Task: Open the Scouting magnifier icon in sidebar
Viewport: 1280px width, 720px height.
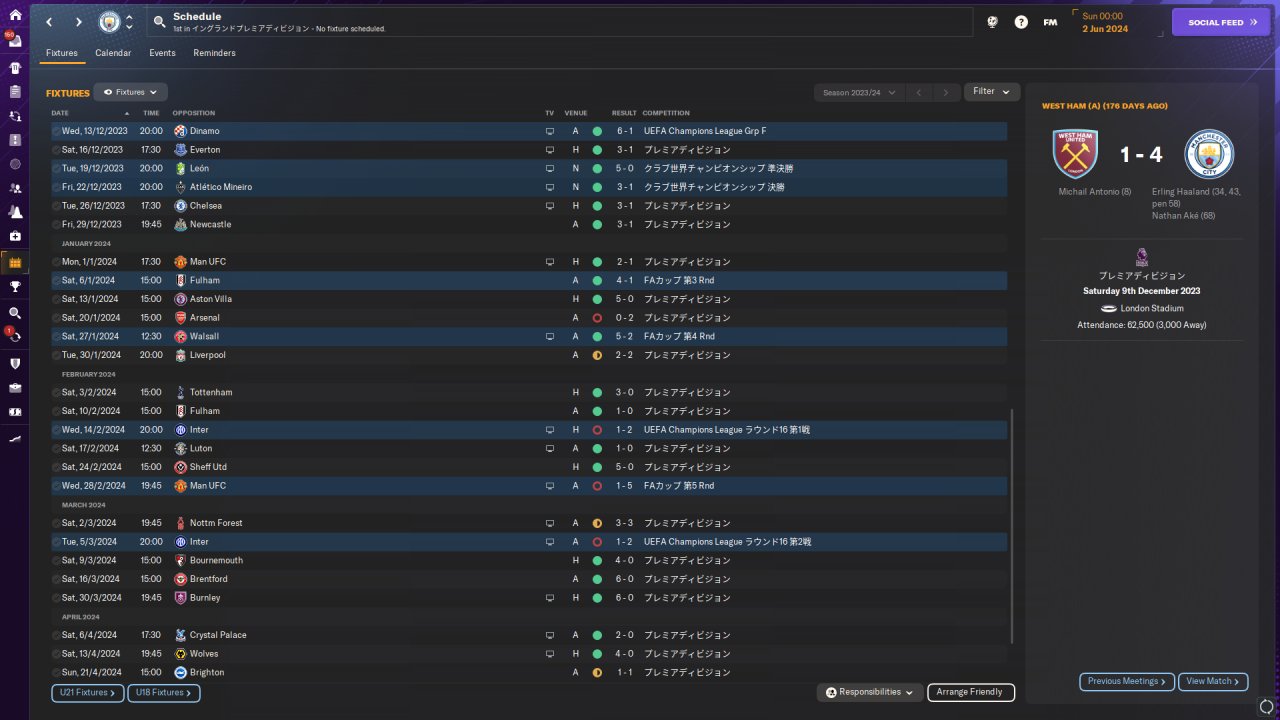Action: (x=15, y=313)
